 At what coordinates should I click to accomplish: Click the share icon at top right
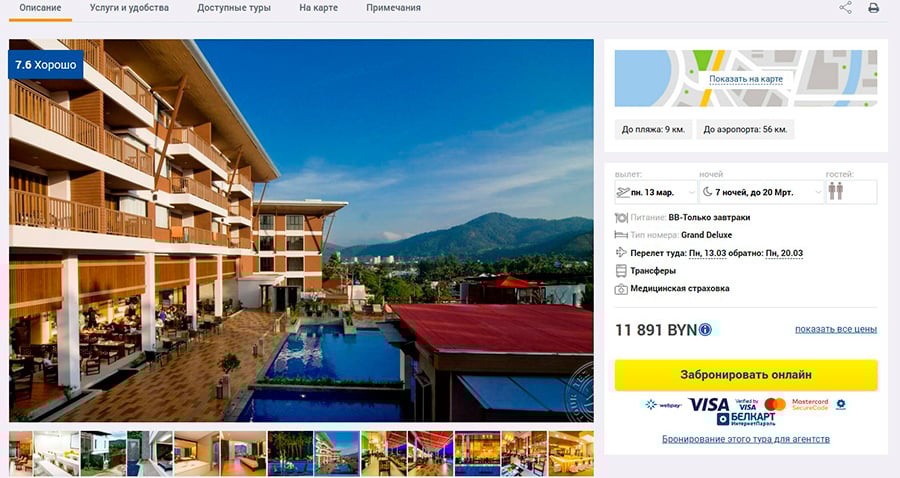point(845,7)
